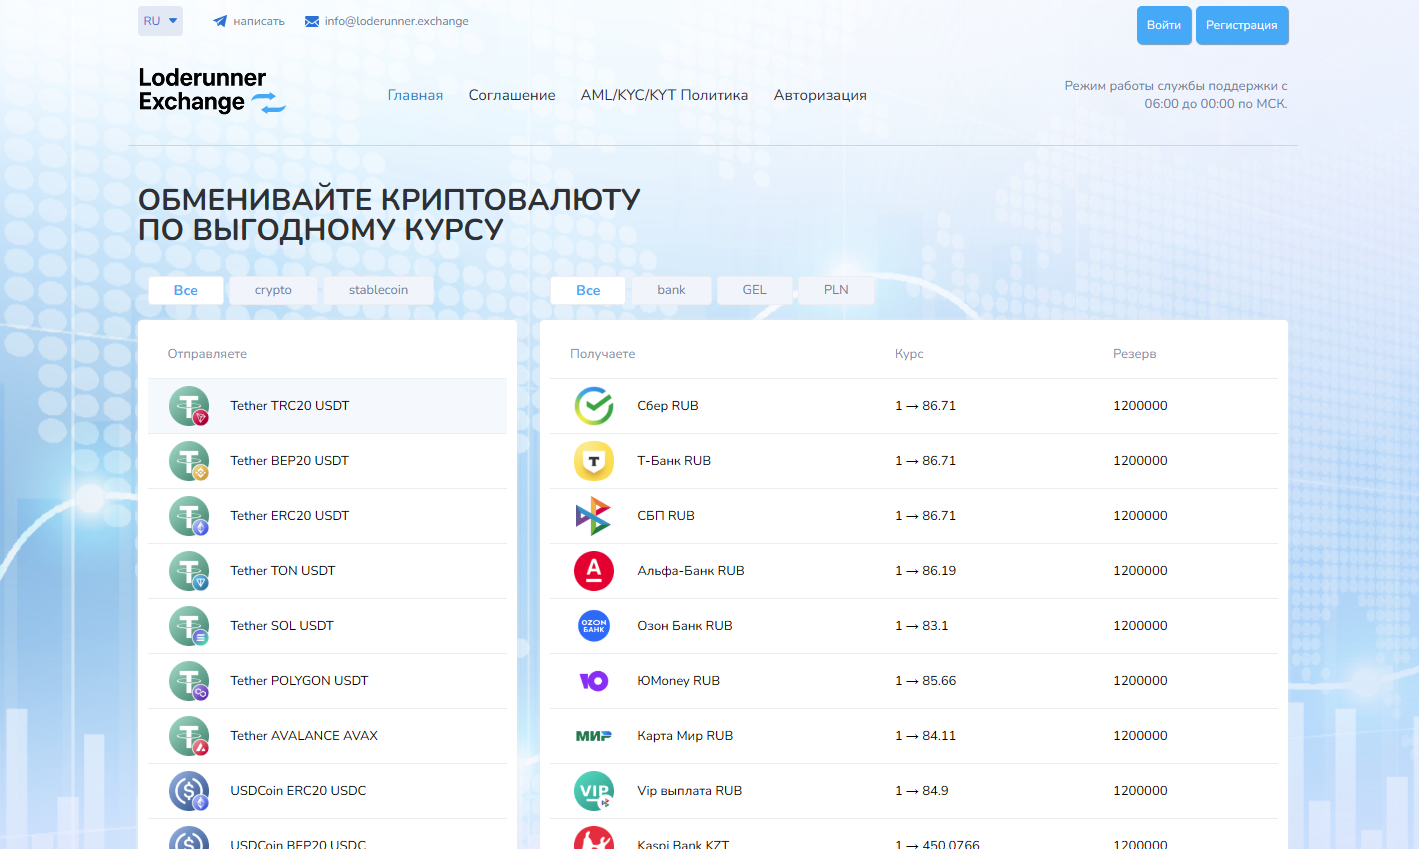1419x849 pixels.
Task: Select Tether POLYGON USDT text
Action: (x=299, y=681)
